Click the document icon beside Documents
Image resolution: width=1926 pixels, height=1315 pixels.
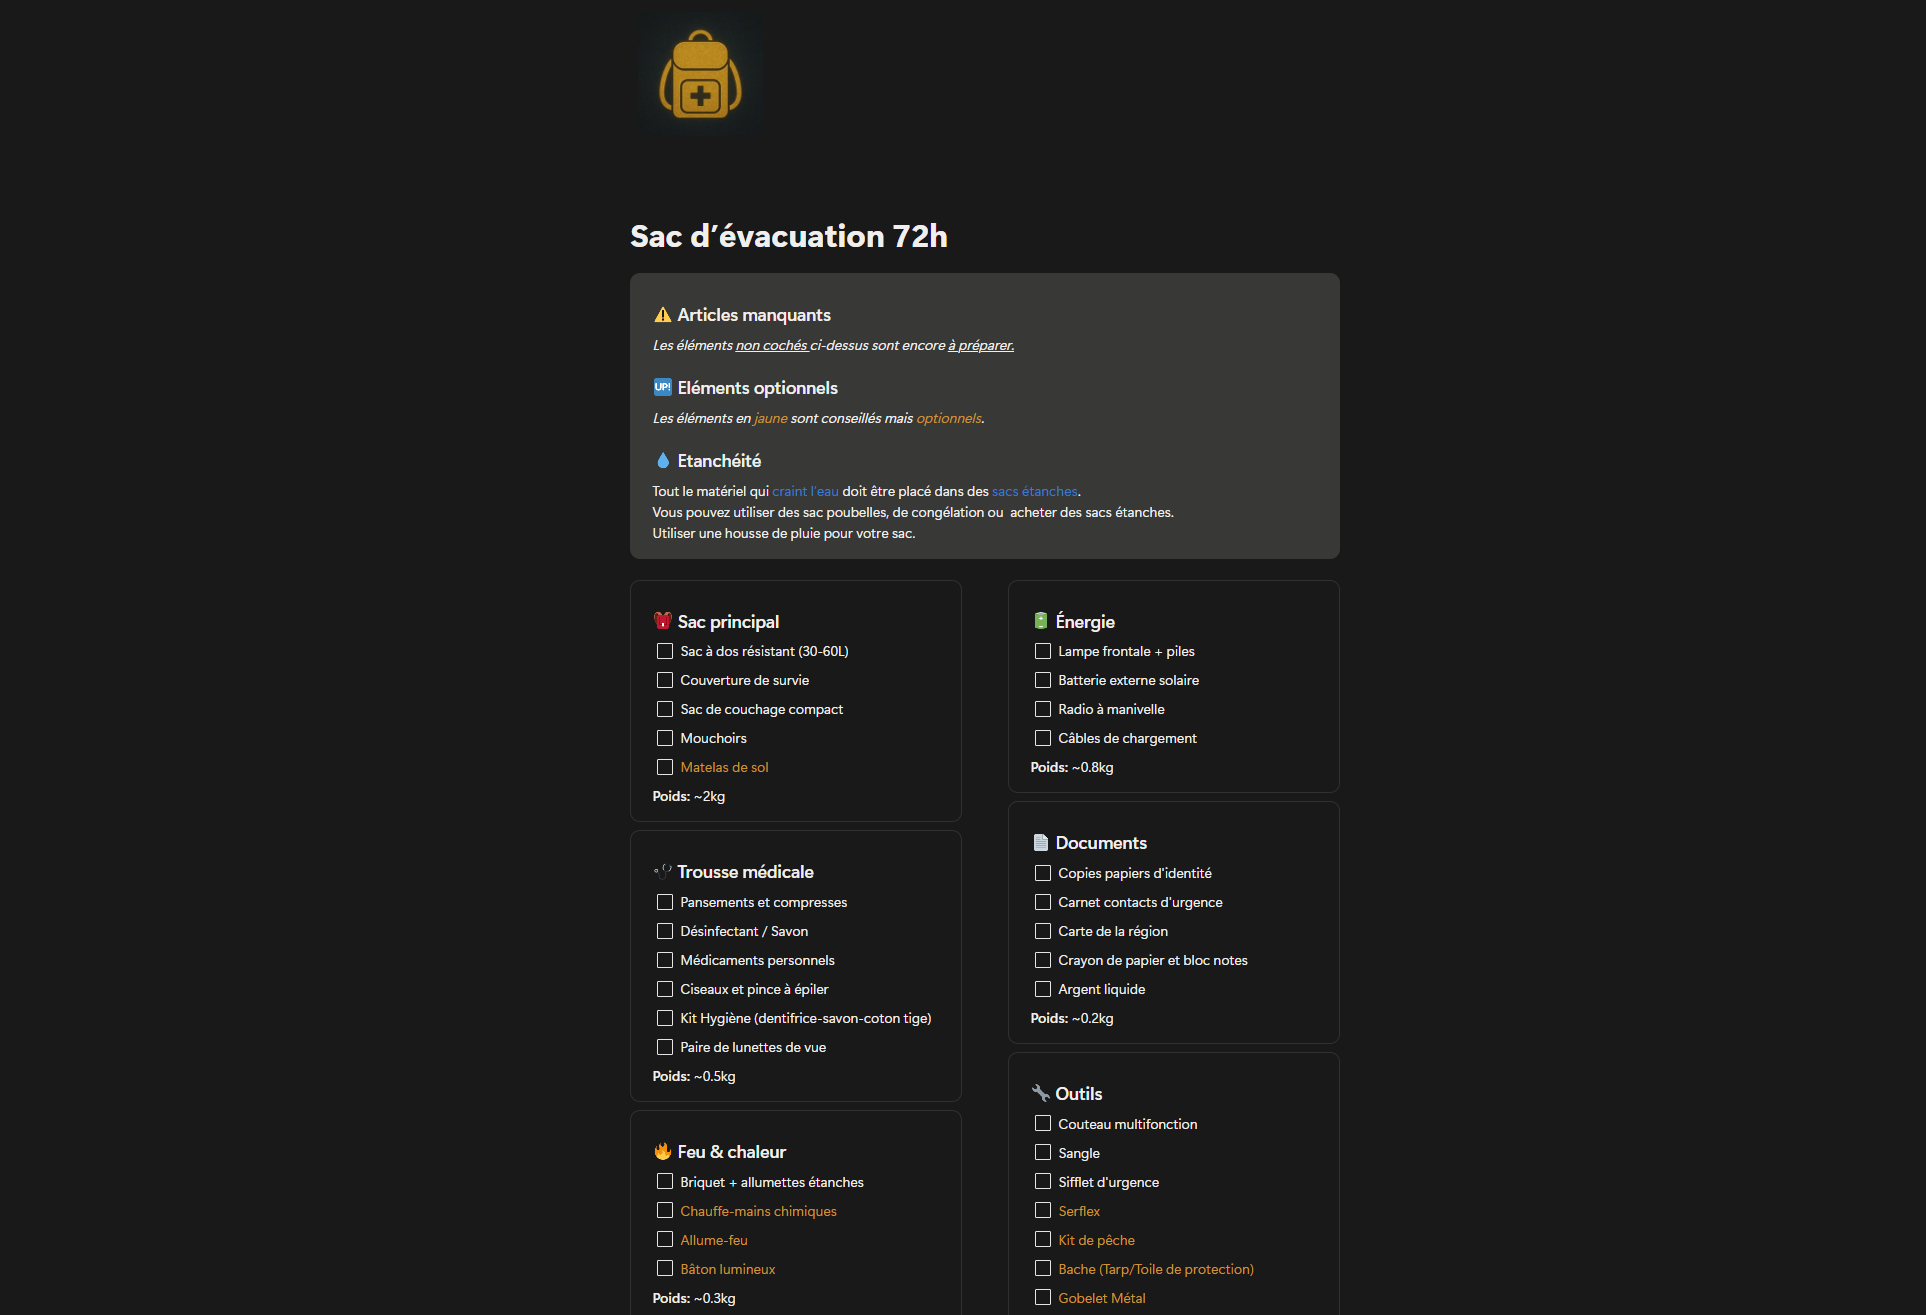[x=1041, y=842]
